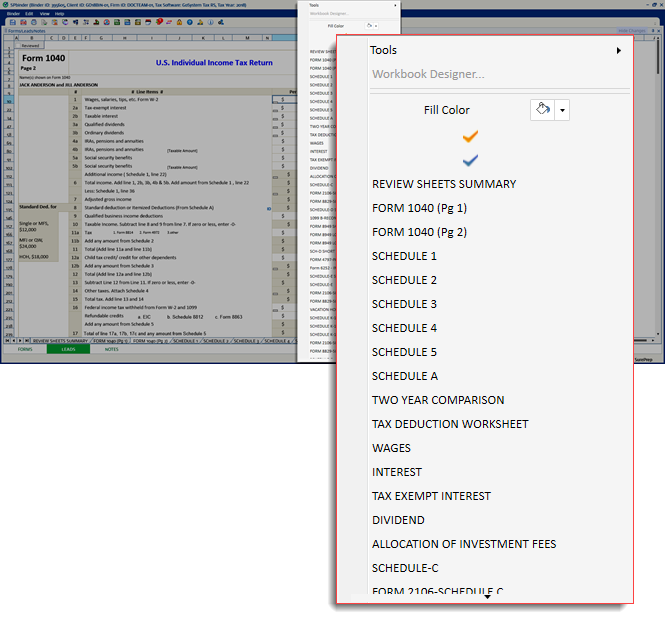The height and width of the screenshot is (619, 665).
Task: Choose SCHEDULE A in enlarged menu
Action: point(405,376)
